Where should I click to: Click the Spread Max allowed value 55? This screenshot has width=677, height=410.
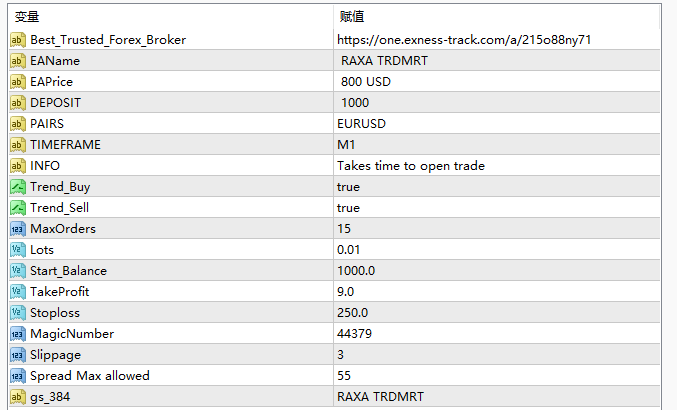[344, 376]
